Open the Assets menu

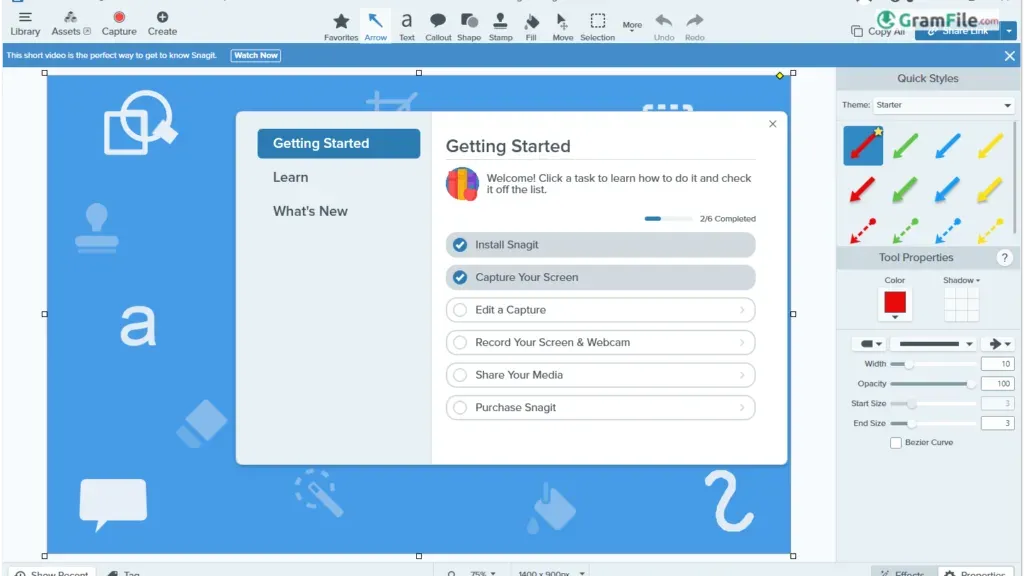[71, 24]
